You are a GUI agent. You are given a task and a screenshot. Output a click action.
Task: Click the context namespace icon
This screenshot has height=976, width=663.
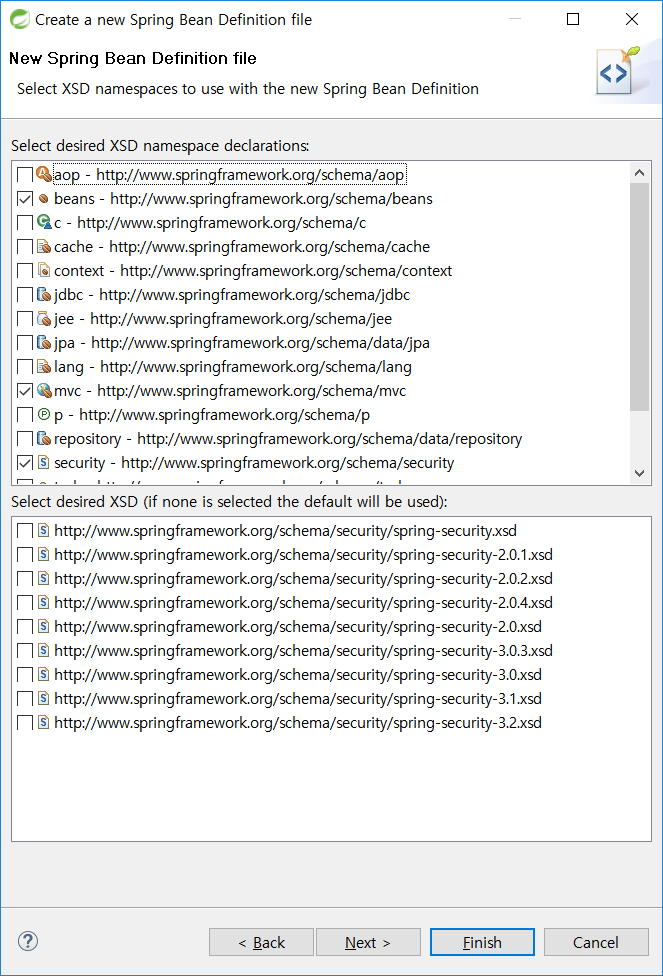44,270
